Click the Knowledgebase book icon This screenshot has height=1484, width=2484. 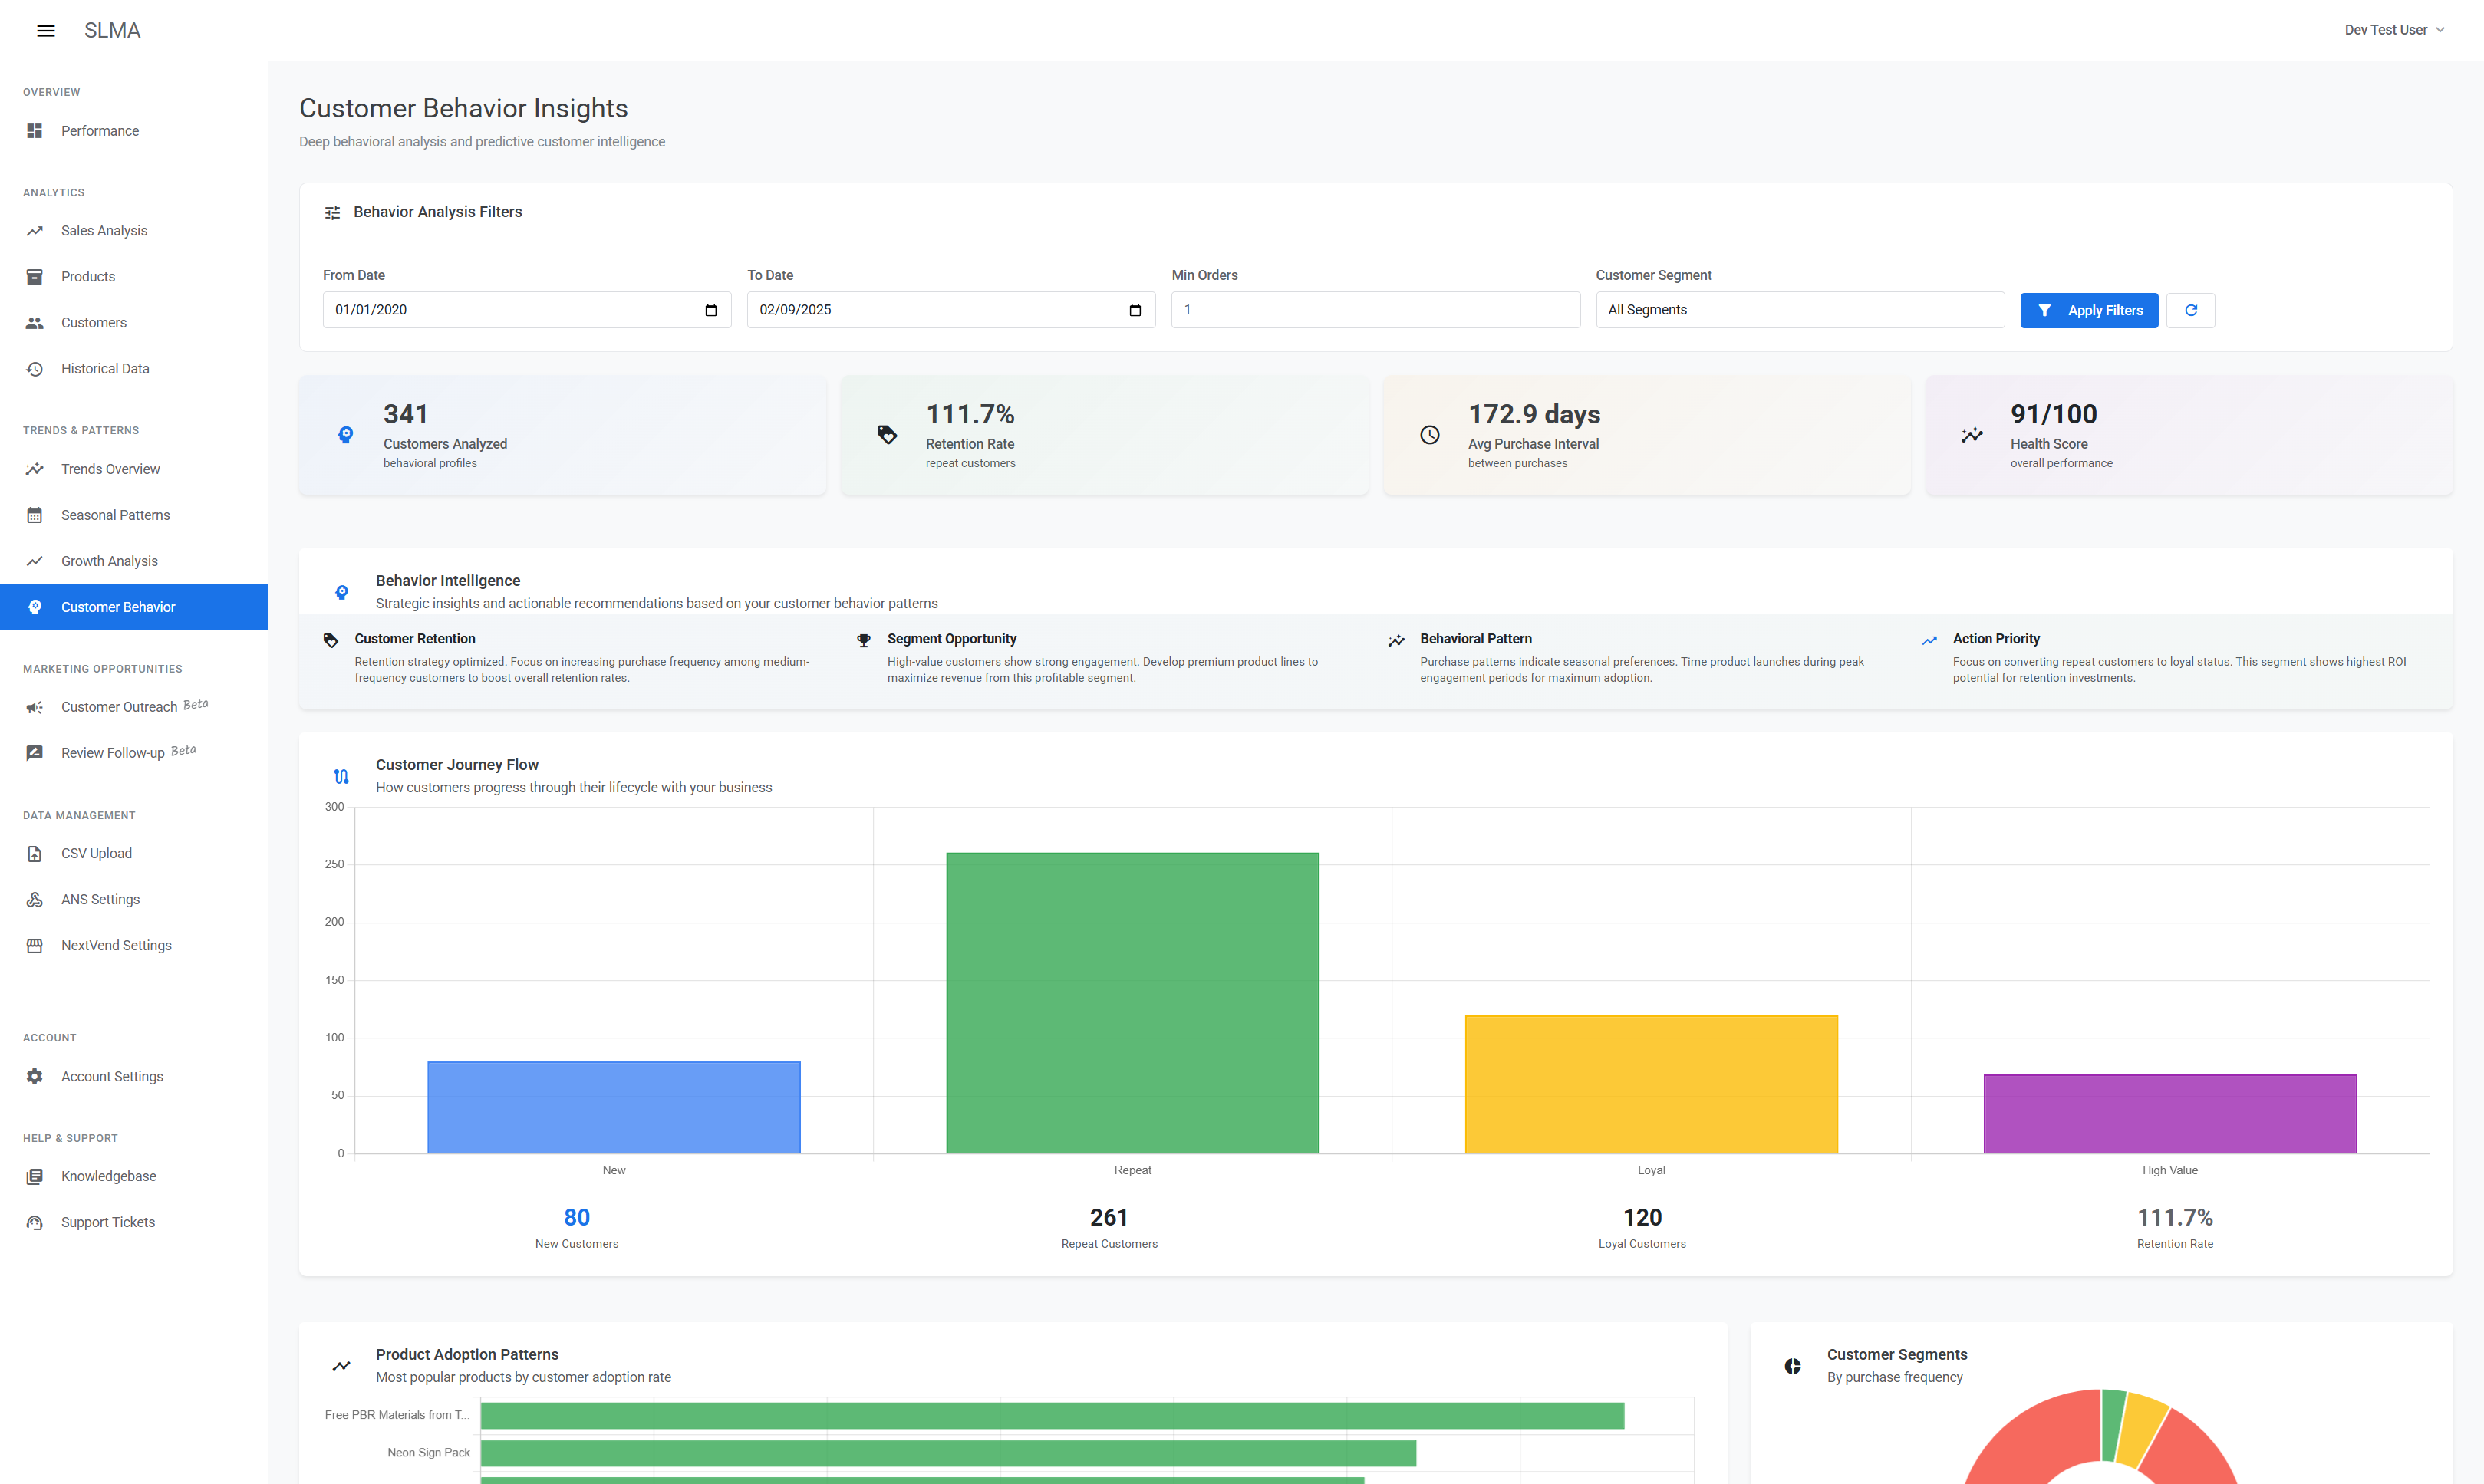[x=34, y=1177]
